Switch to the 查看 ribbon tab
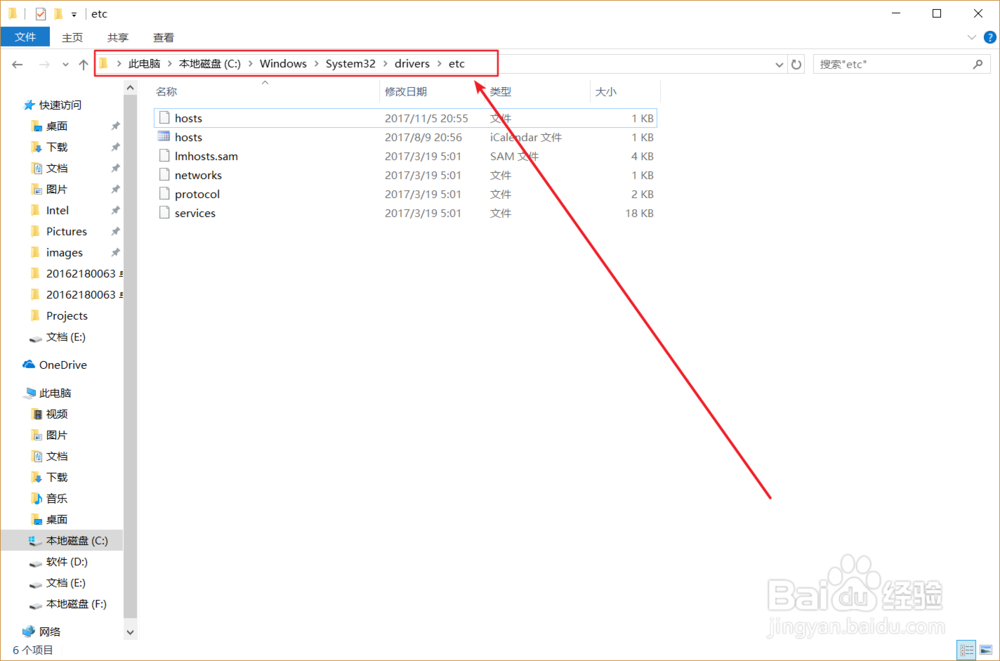Screen dimensions: 1000x661 [163, 38]
